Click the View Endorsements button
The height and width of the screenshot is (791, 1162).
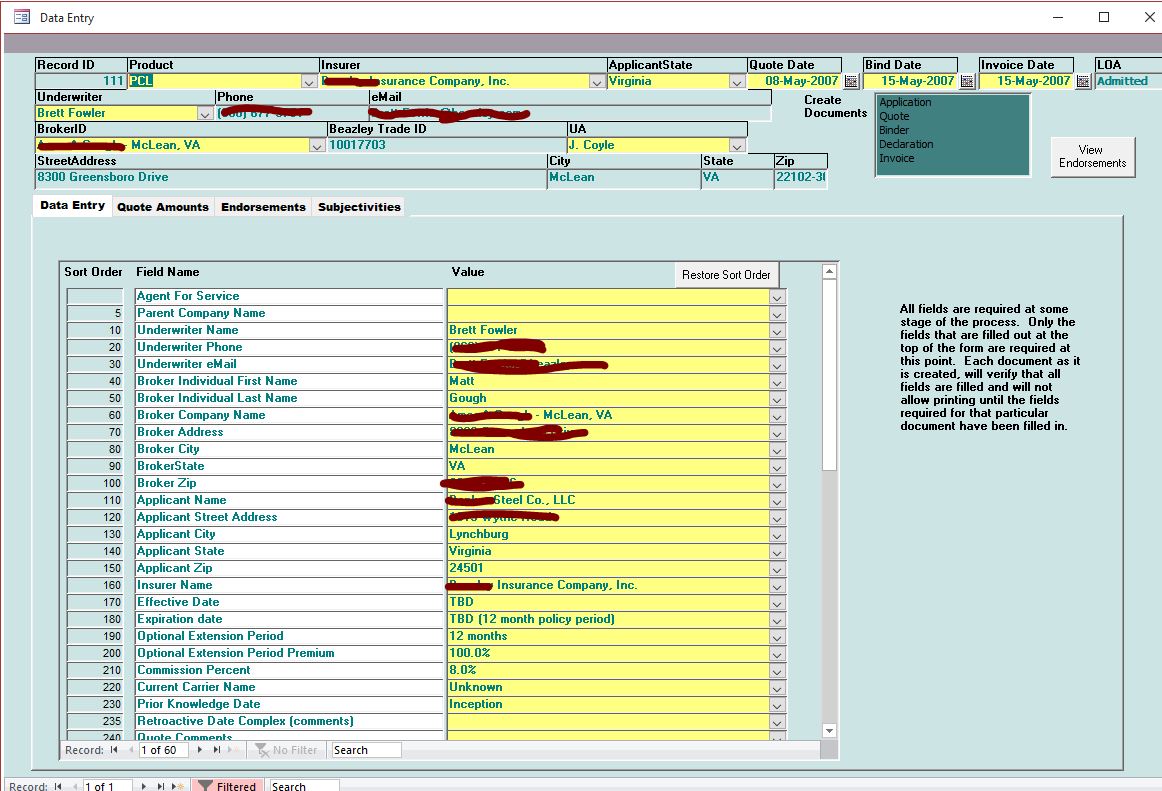1092,157
